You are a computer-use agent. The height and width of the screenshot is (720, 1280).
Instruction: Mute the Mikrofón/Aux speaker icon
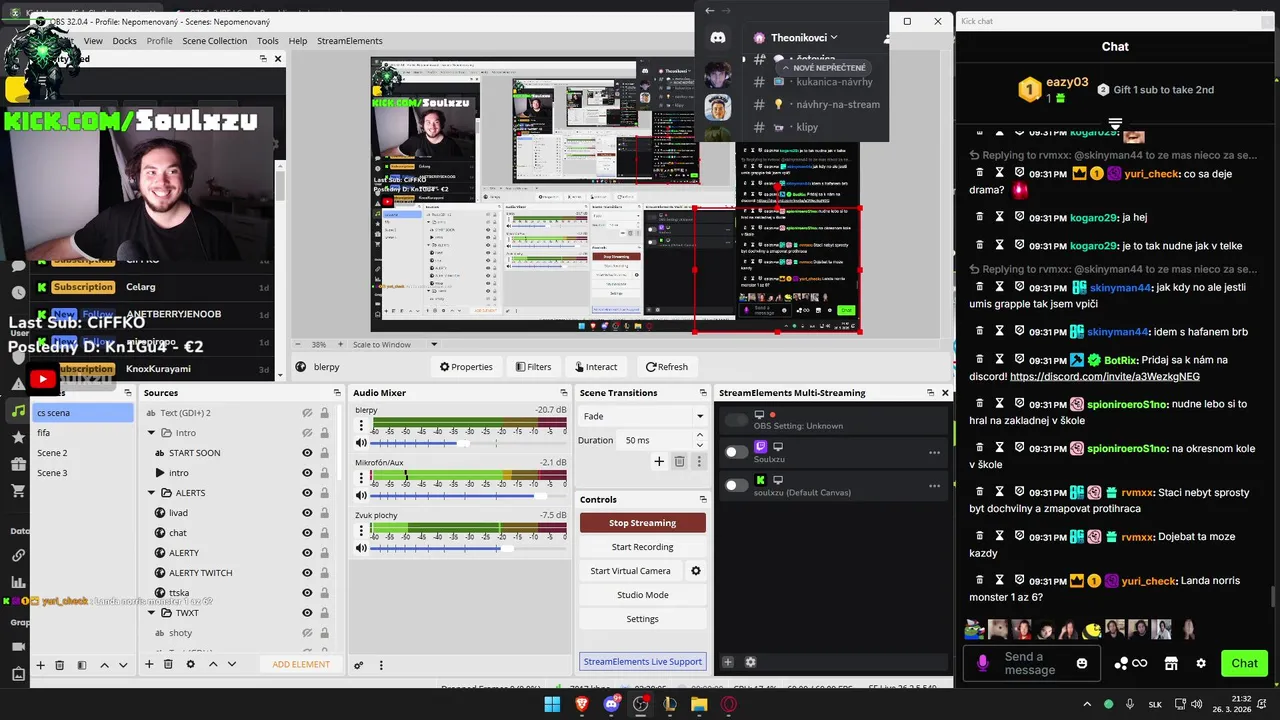pyautogui.click(x=361, y=496)
